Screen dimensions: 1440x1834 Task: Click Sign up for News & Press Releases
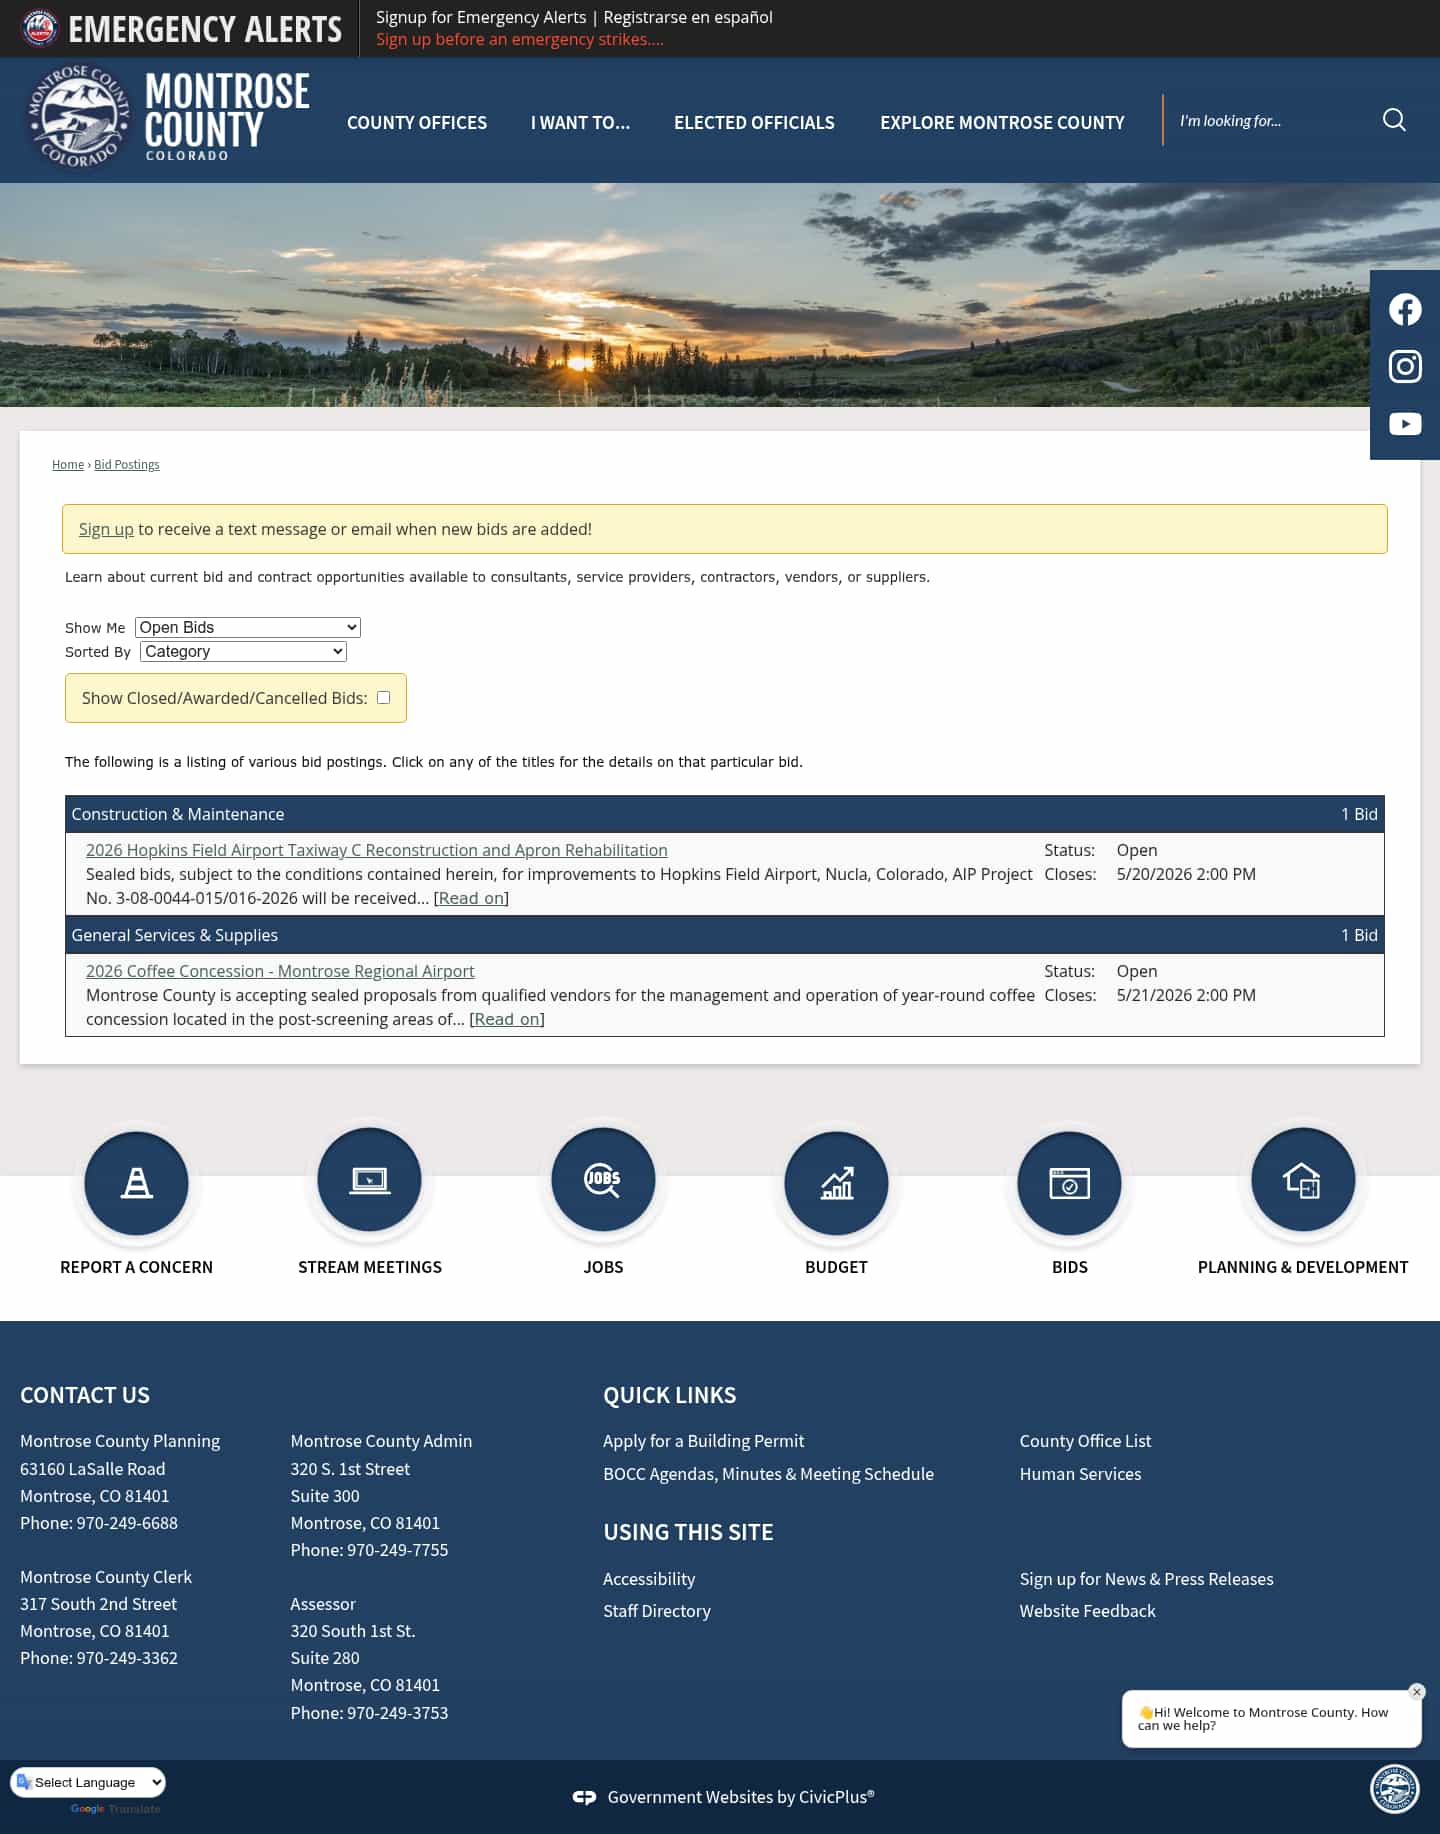point(1146,1579)
